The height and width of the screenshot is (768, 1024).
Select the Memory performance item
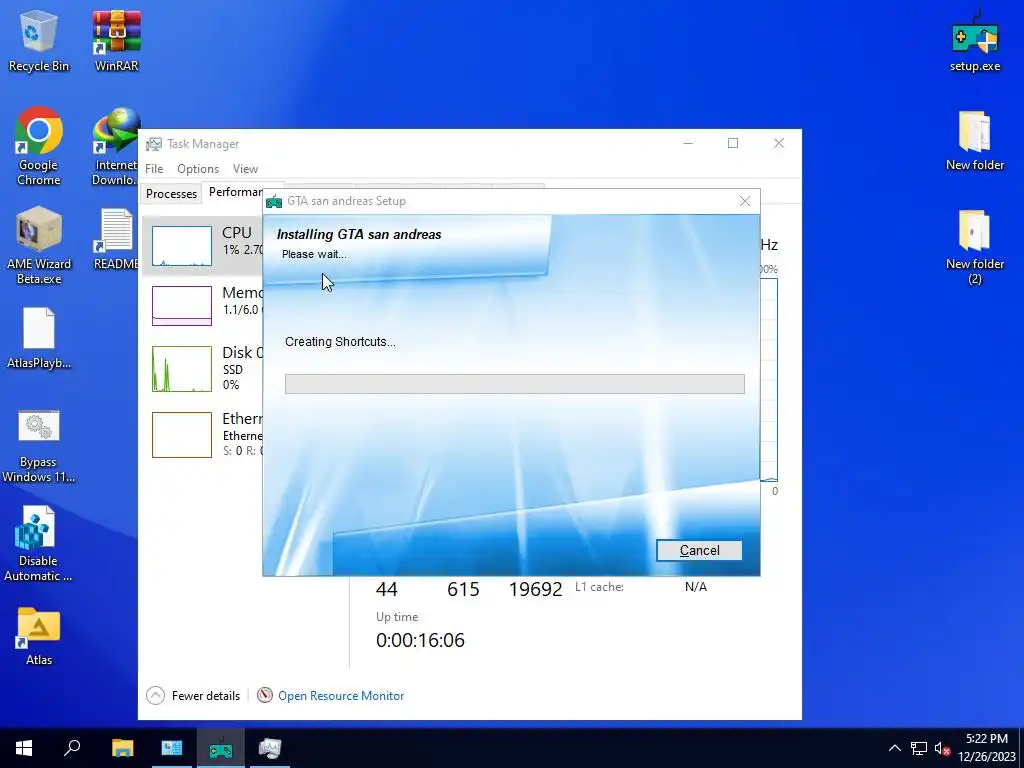click(x=202, y=306)
